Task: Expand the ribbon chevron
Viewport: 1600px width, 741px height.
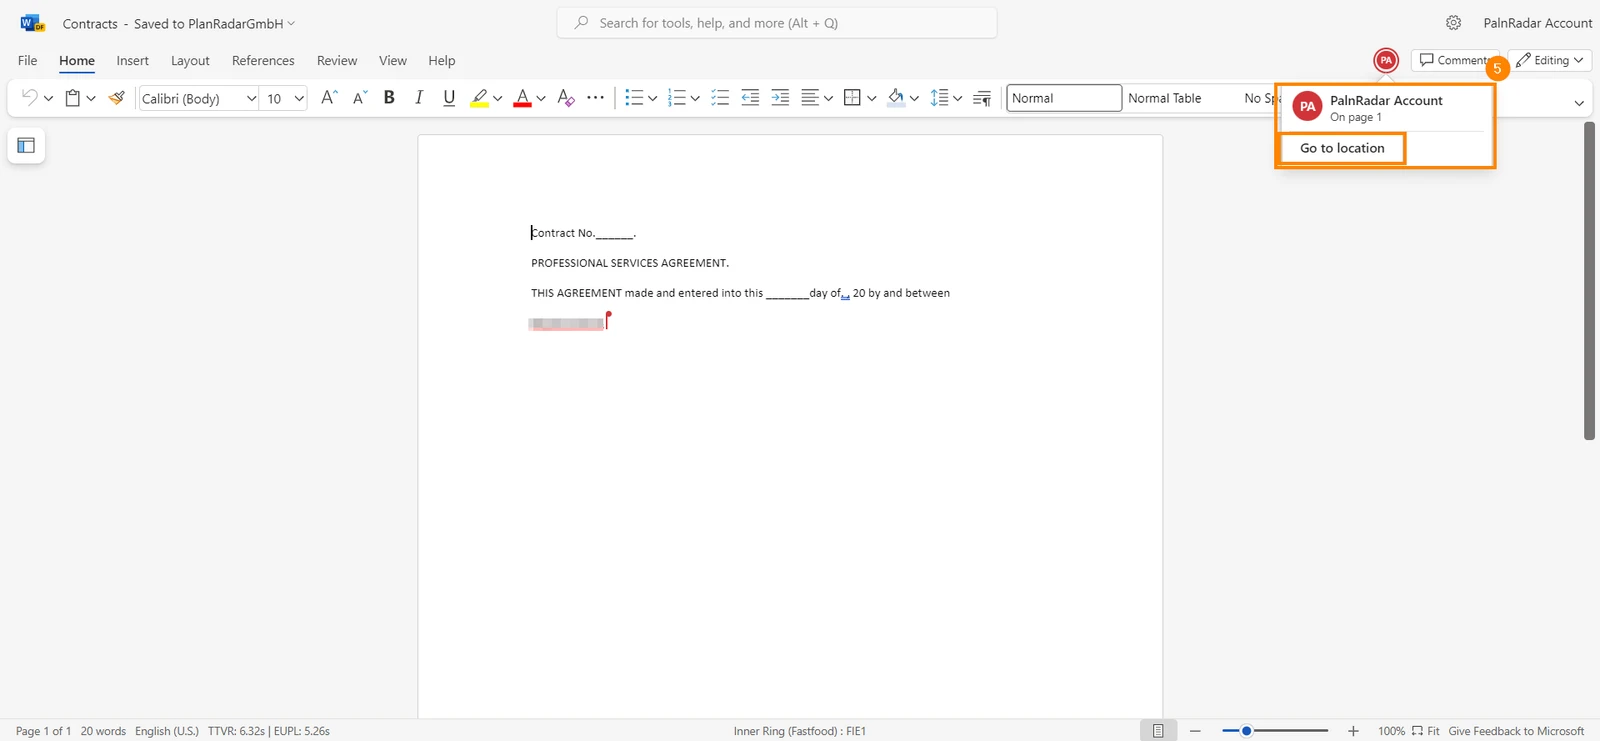Action: point(1579,103)
